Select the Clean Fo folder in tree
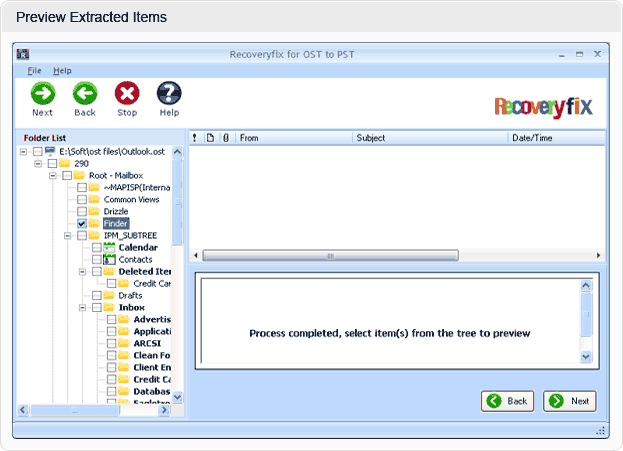623x451 pixels. tap(152, 355)
